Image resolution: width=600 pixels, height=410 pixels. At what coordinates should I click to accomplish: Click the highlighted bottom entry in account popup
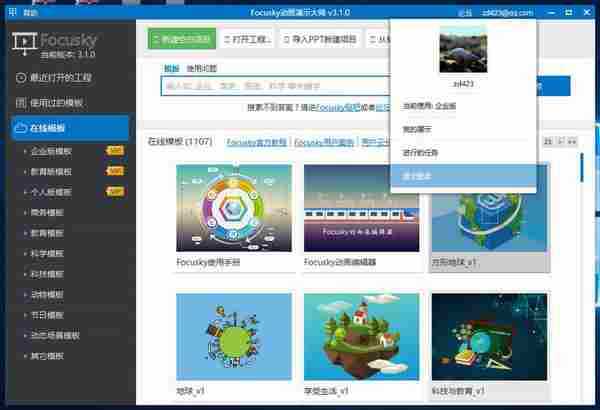(x=463, y=176)
